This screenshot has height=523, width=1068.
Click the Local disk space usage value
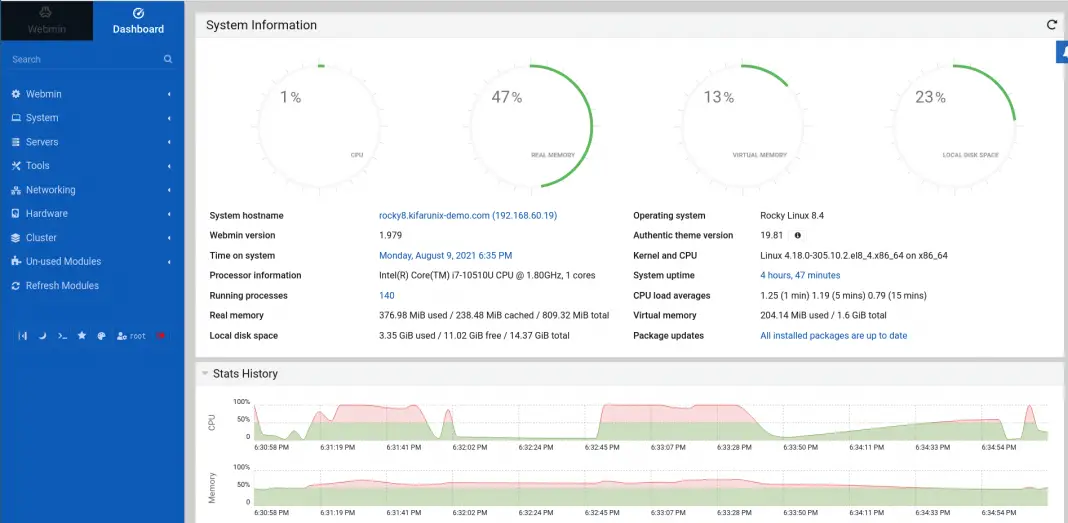click(474, 336)
